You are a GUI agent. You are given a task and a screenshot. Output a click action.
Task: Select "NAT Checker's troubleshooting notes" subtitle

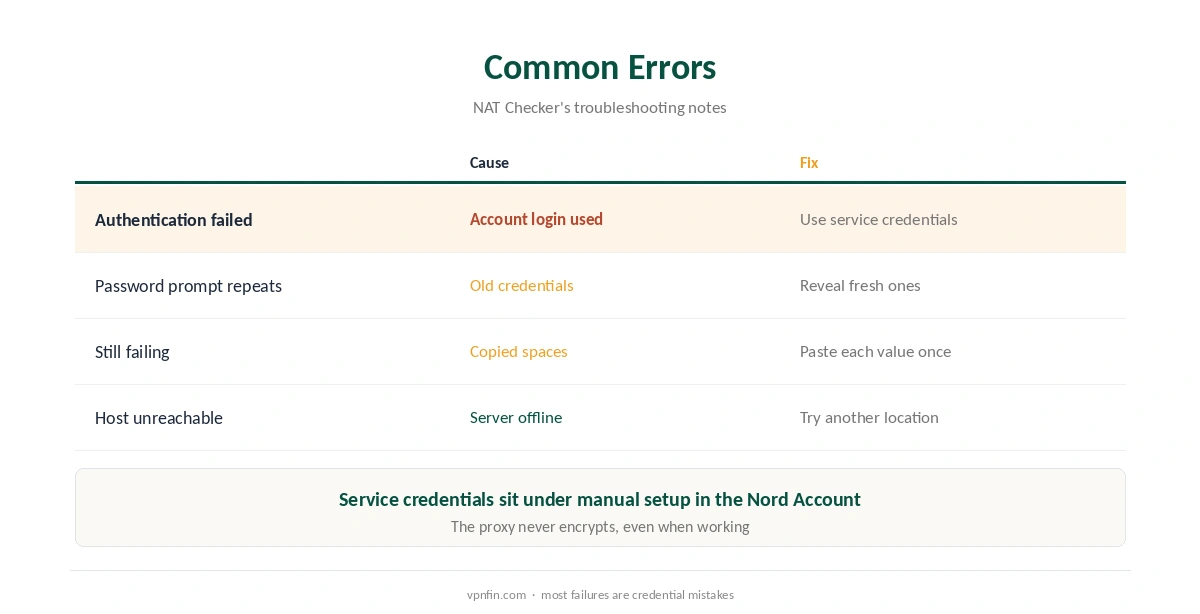click(600, 107)
